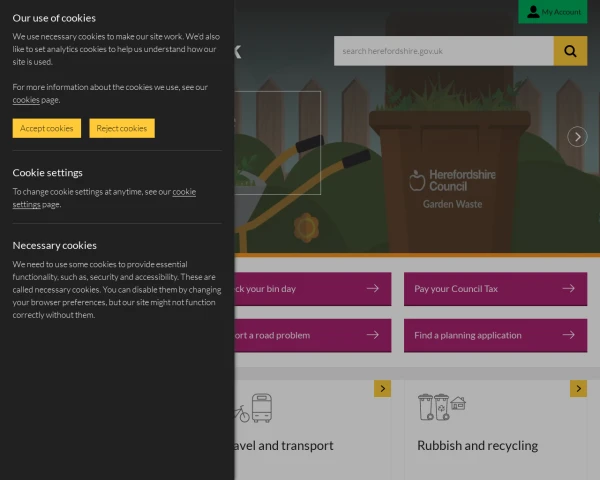Expand the Rubbish and recycling card chevron
Image resolution: width=600 pixels, height=480 pixels.
coord(578,389)
